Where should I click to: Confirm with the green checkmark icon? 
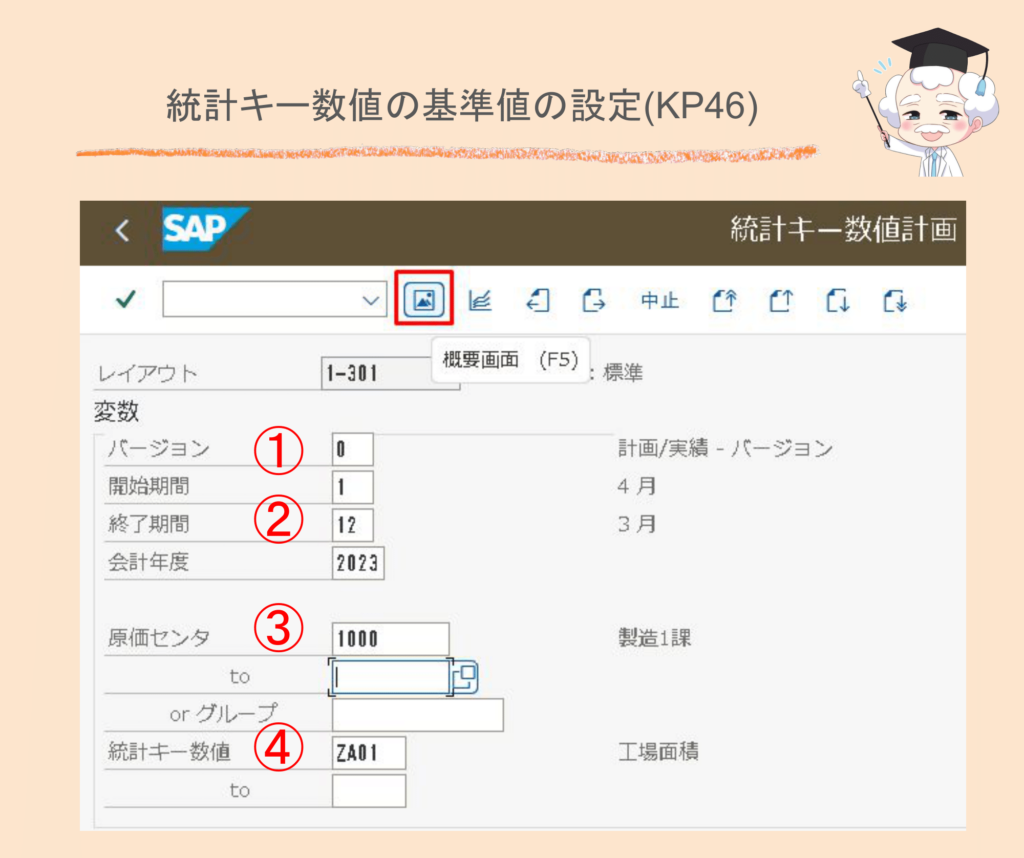tap(124, 299)
